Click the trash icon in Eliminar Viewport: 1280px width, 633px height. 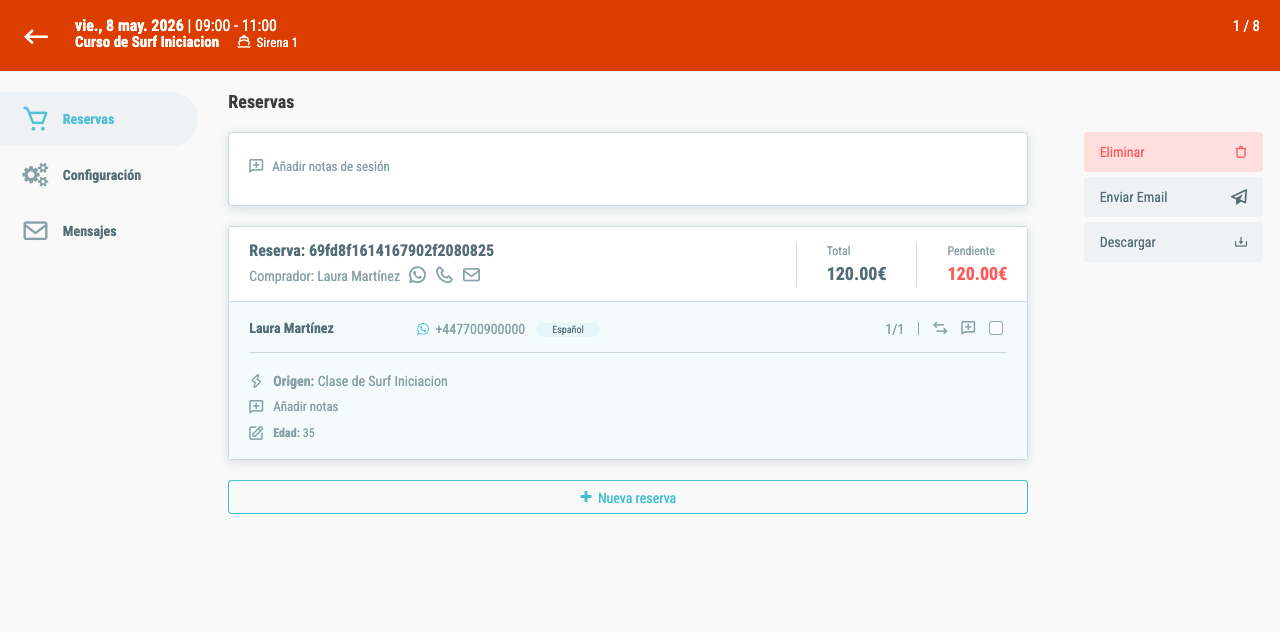tap(1241, 152)
